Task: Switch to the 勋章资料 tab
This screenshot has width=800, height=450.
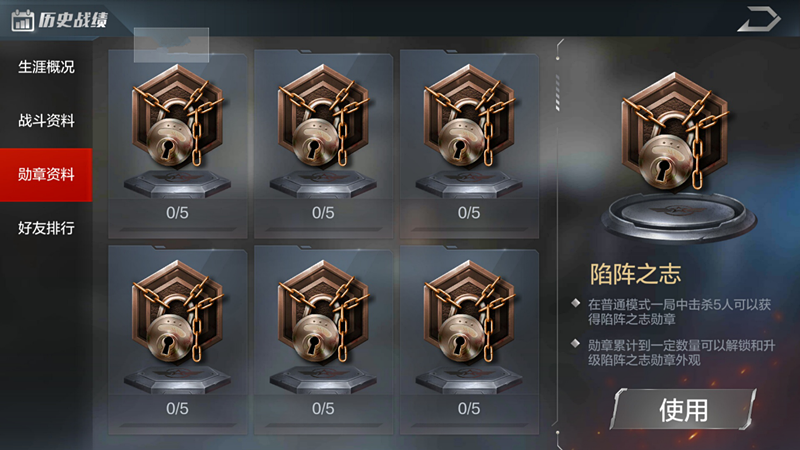Action: click(46, 175)
